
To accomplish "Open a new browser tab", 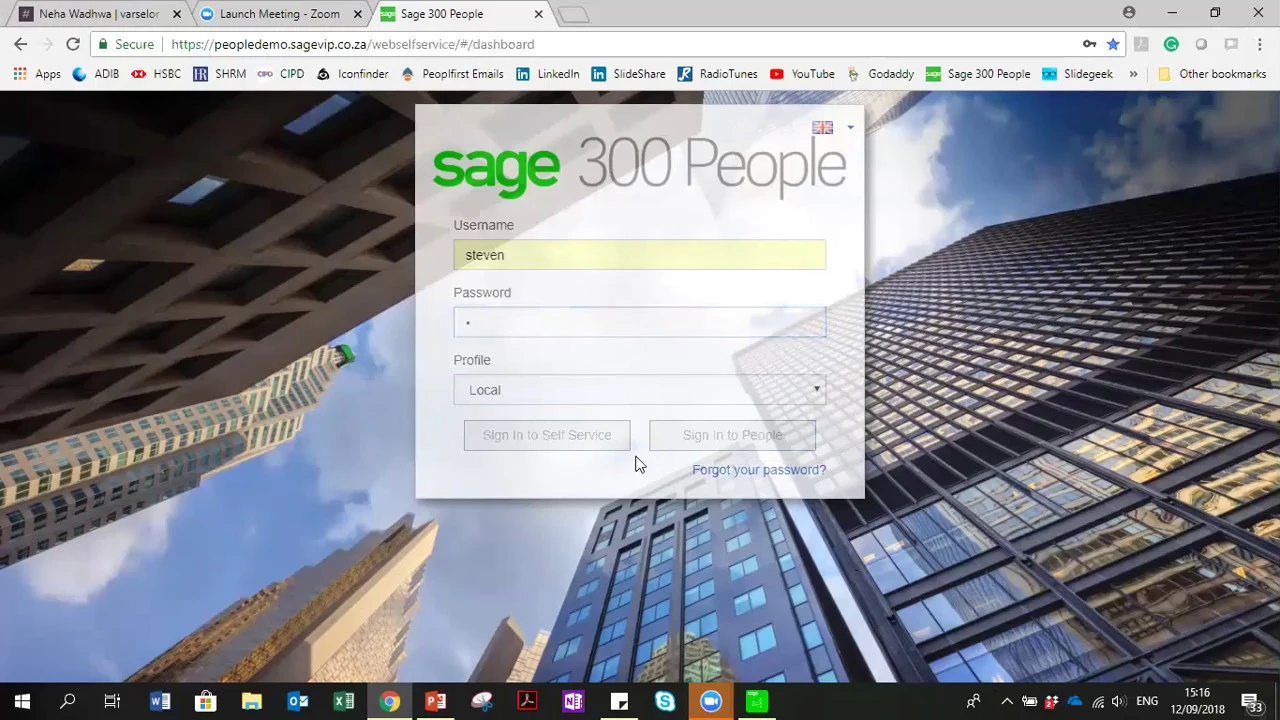I will (573, 14).
